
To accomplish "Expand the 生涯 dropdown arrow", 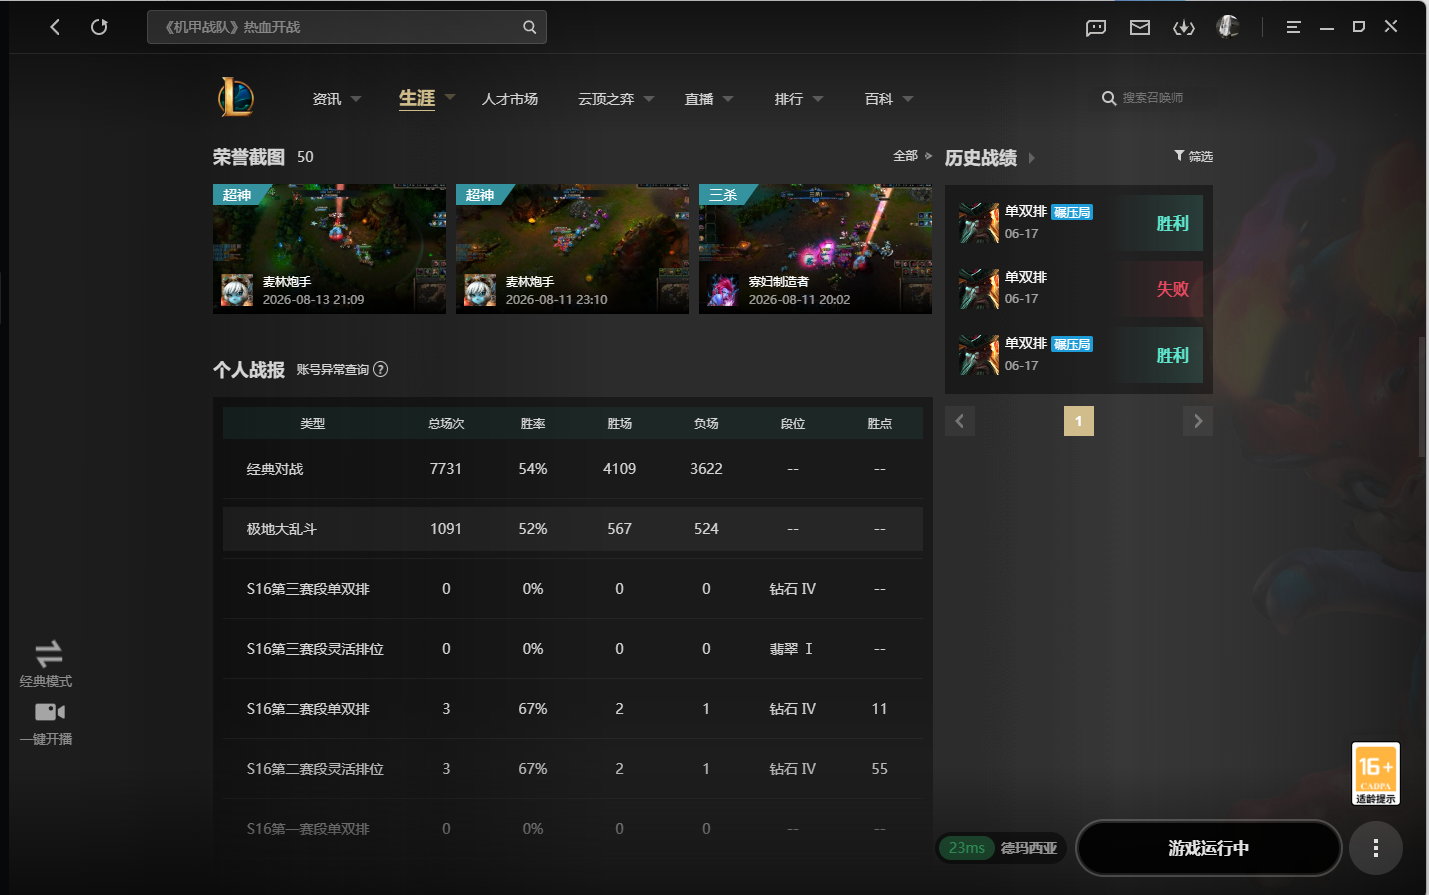I will 450,97.
